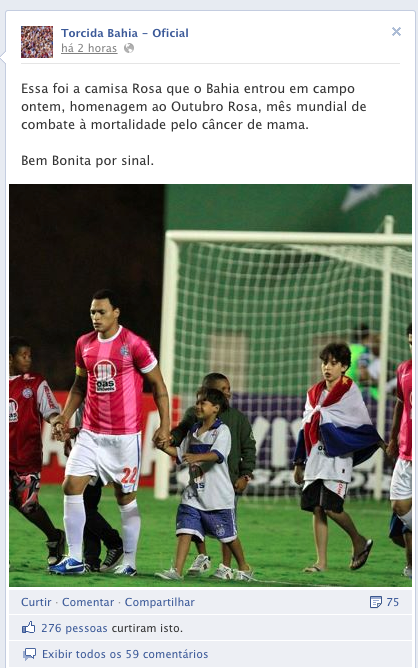Click the post text about Outubro Rosa

[x=194, y=107]
